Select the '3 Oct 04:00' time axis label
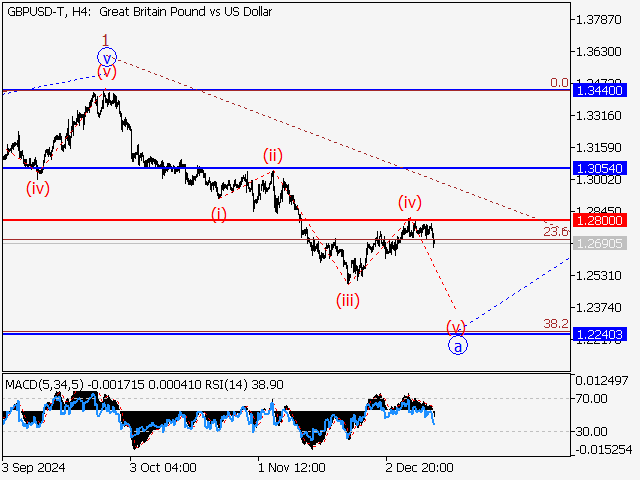Screen dimensions: 640x480 [164, 466]
